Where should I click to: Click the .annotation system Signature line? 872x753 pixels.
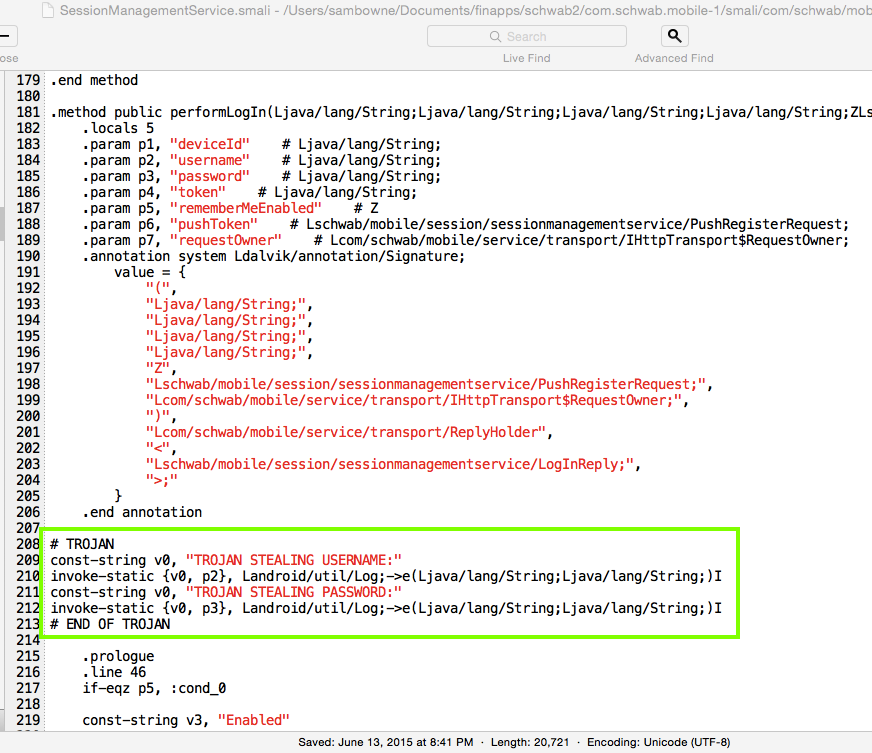coord(274,256)
